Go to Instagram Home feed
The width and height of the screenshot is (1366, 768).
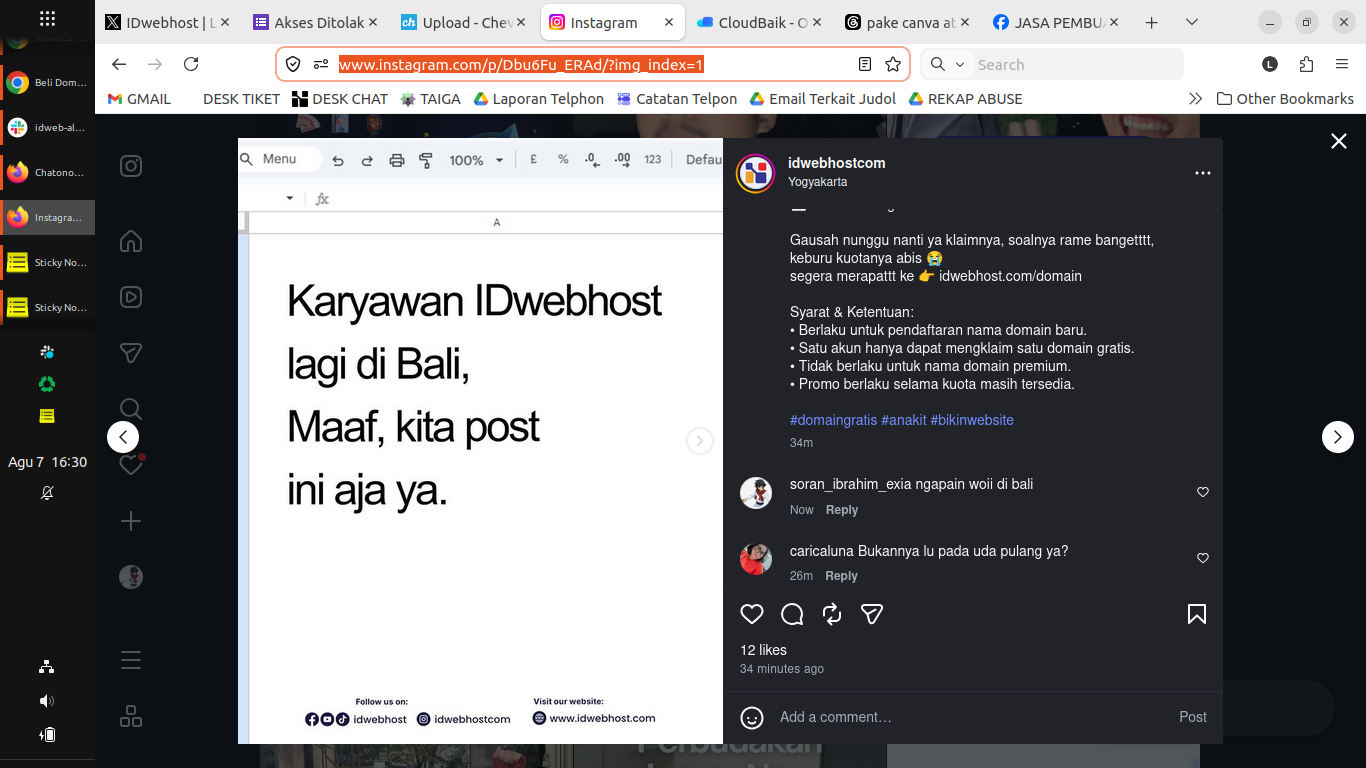(131, 241)
